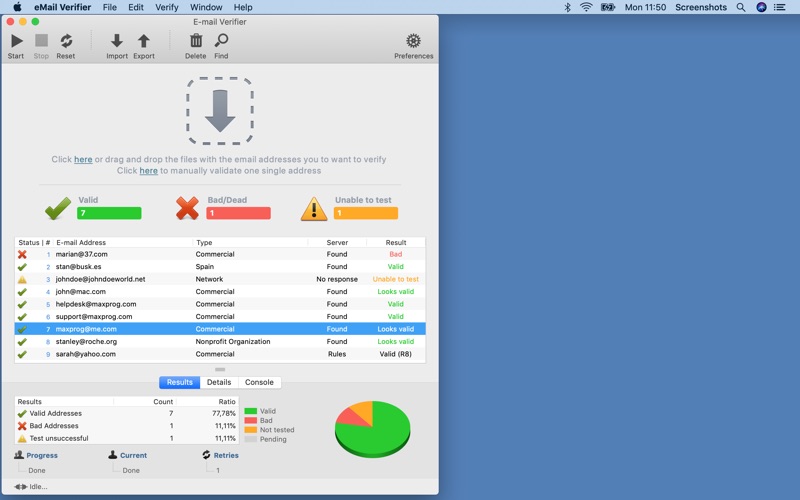Click the large drop zone arrow icon
The image size is (800, 500).
[220, 111]
